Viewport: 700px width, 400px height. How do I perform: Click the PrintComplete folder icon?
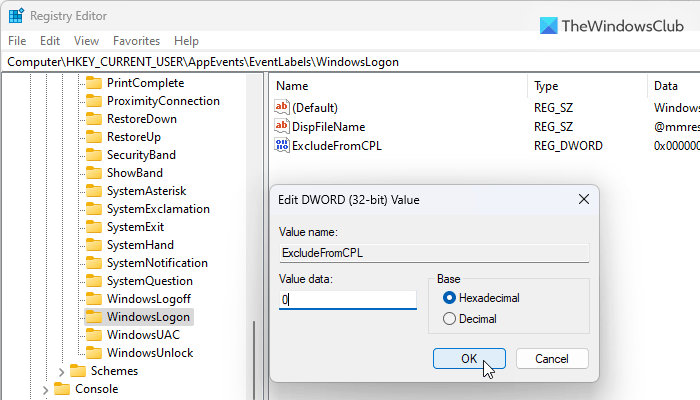point(94,83)
